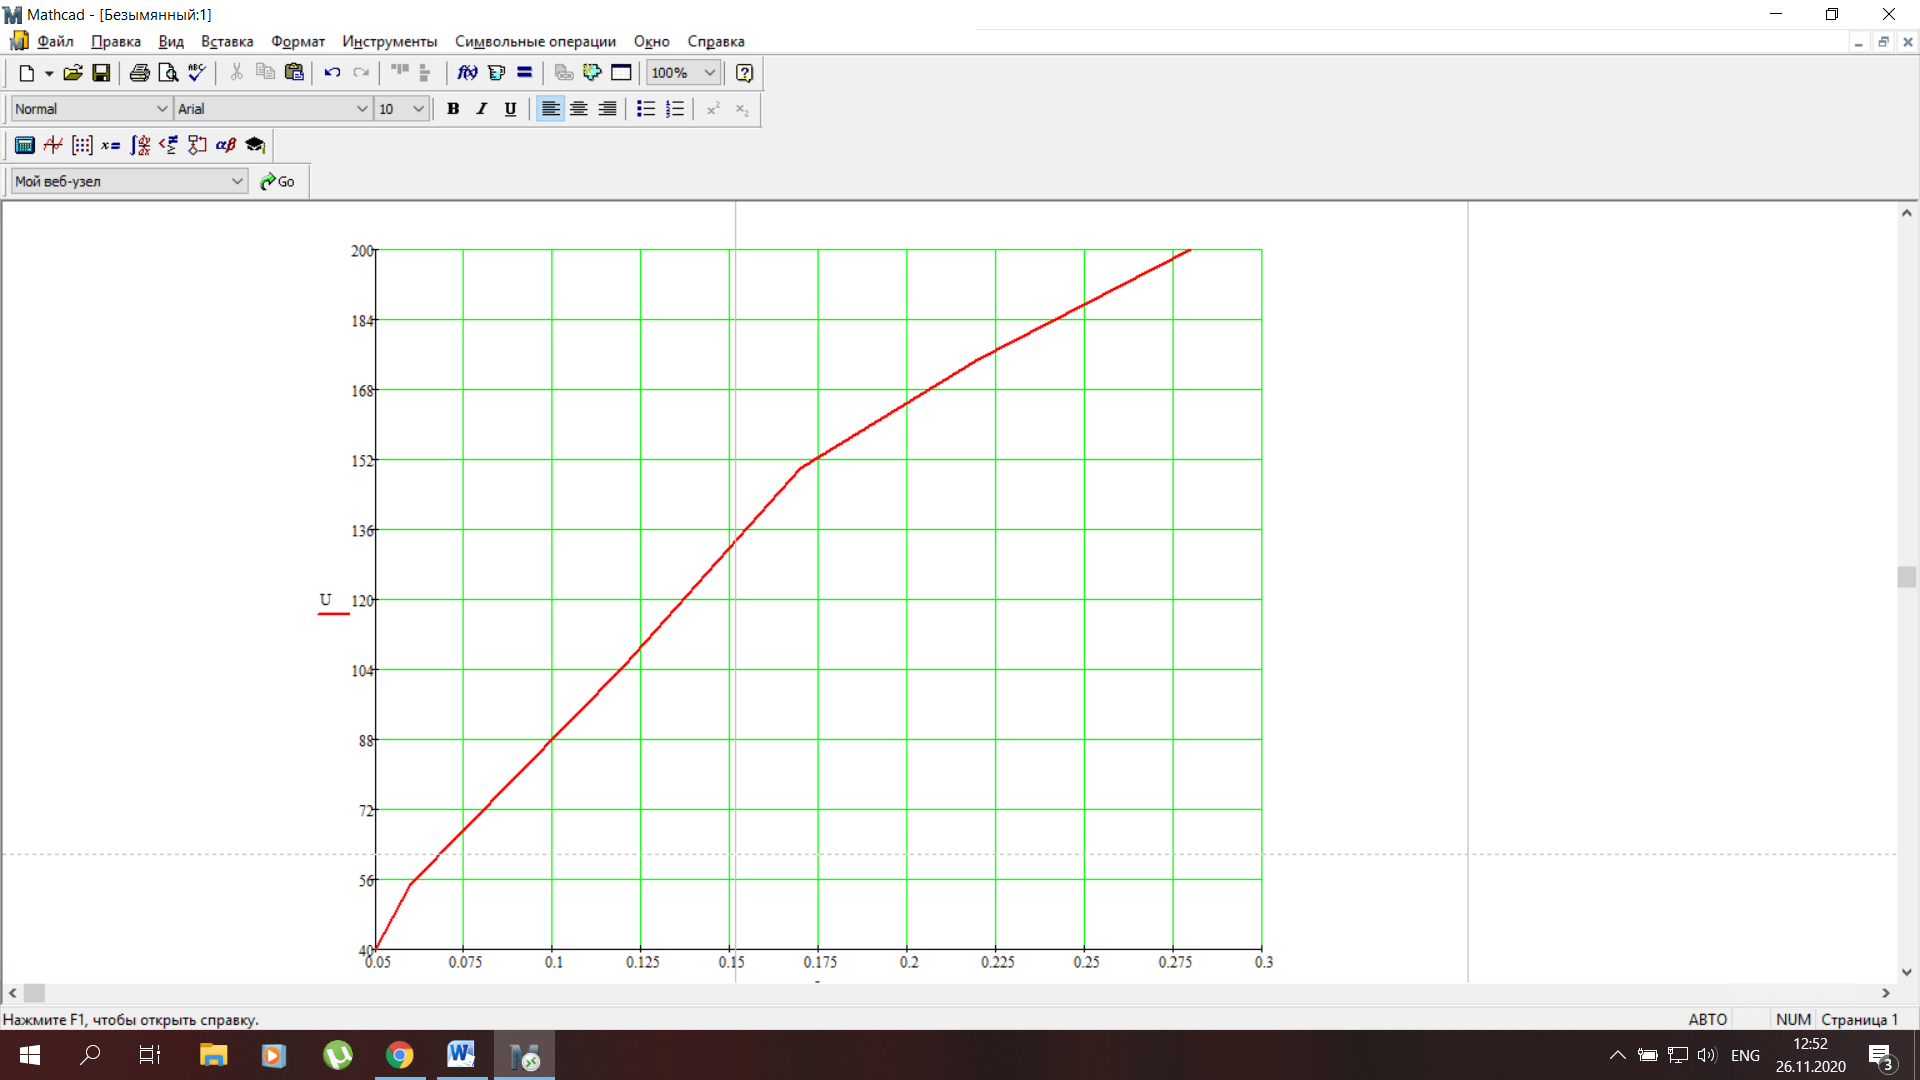The image size is (1920, 1080).
Task: Click the Save diskette button
Action: pos(101,72)
